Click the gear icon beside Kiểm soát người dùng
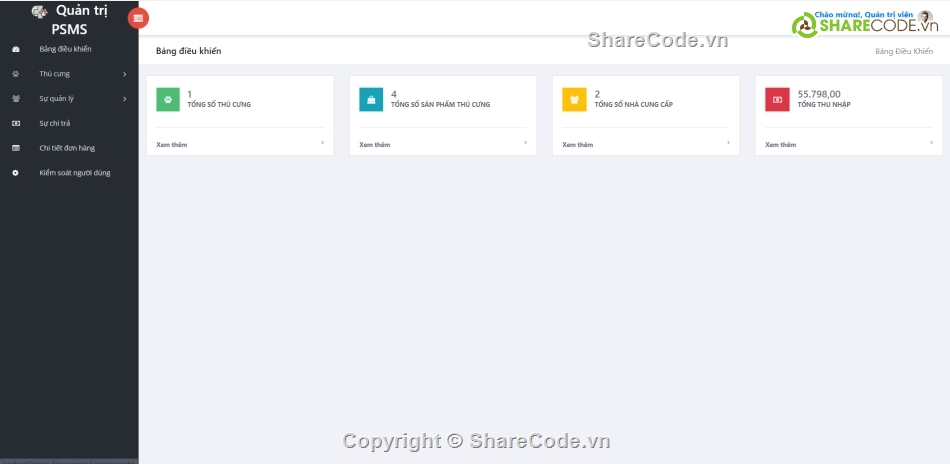950x464 pixels. tap(15, 173)
